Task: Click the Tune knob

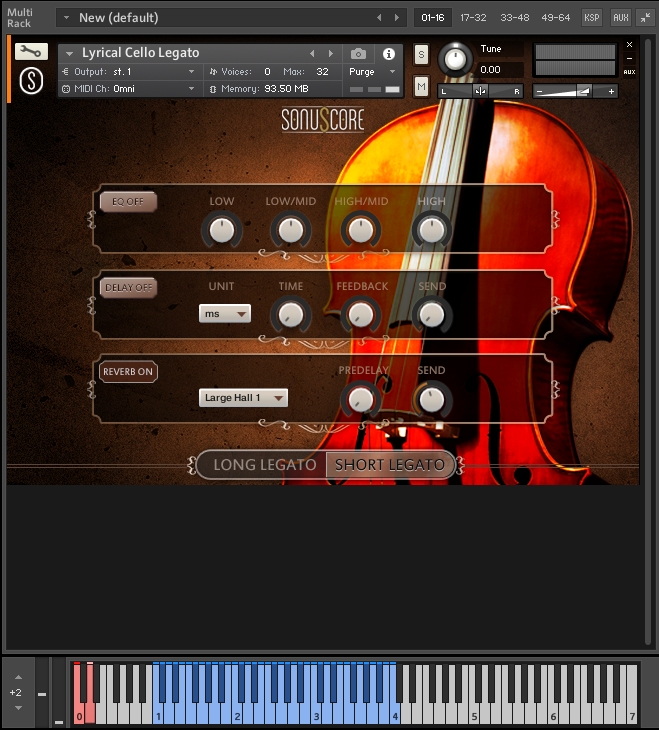Action: point(455,59)
